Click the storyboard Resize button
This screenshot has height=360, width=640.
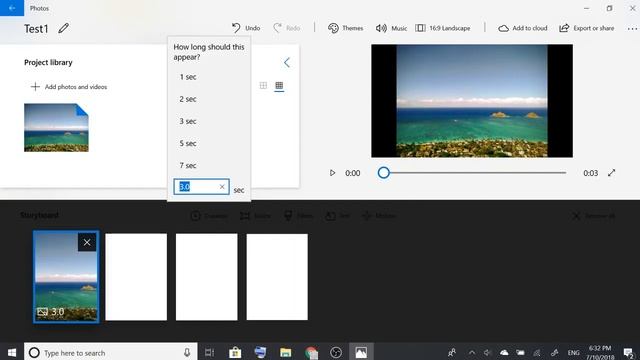255,216
